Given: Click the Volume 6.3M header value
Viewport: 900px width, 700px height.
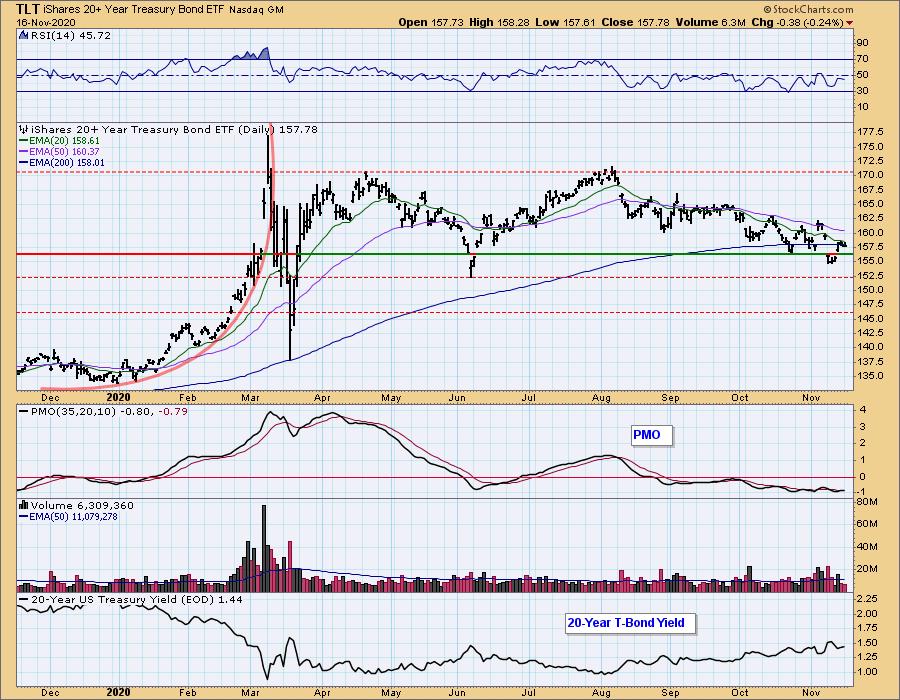Looking at the screenshot, I should 710,22.
